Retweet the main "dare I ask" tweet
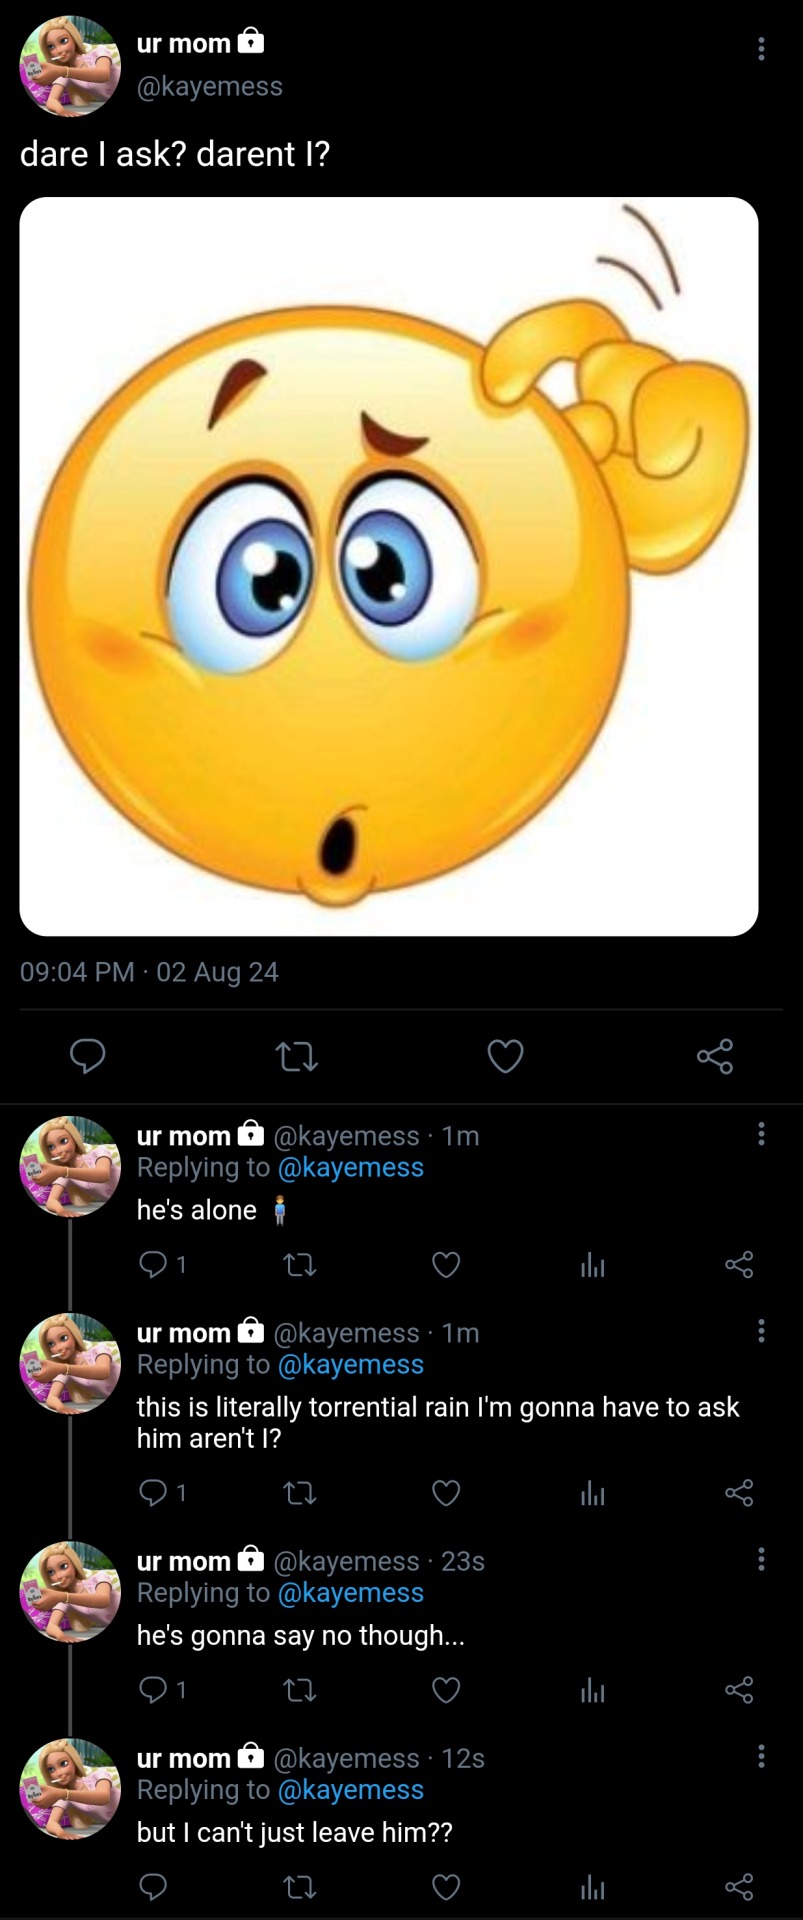This screenshot has height=1920, width=803. tap(297, 1057)
